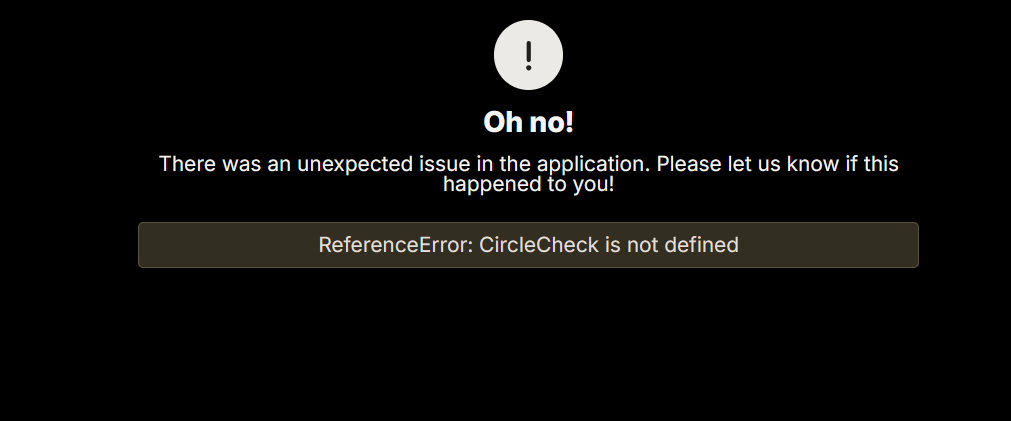Viewport: 1011px width, 421px height.
Task: Click the word "Oh" in the heading
Action: click(501, 122)
